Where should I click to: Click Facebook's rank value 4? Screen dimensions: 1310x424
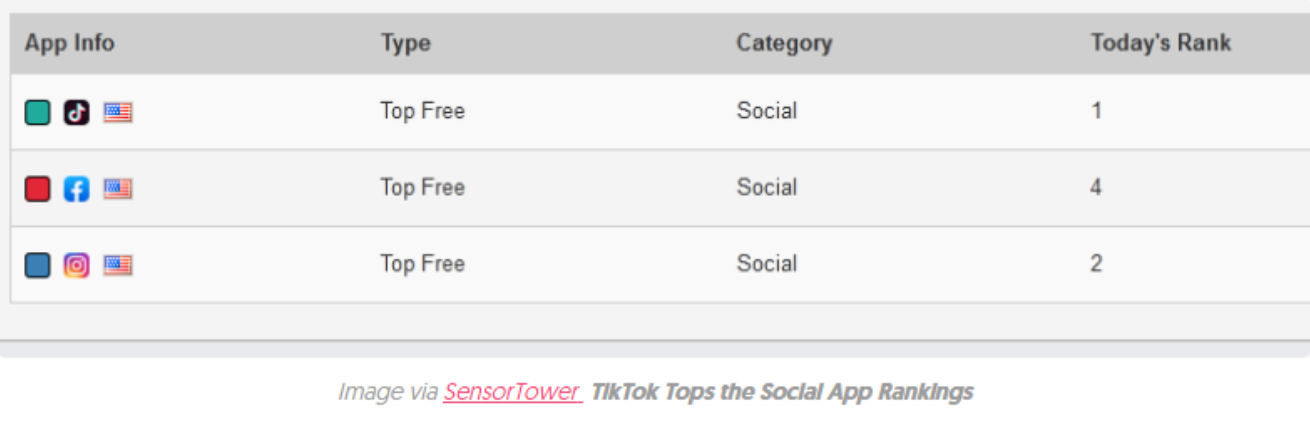(x=1097, y=187)
